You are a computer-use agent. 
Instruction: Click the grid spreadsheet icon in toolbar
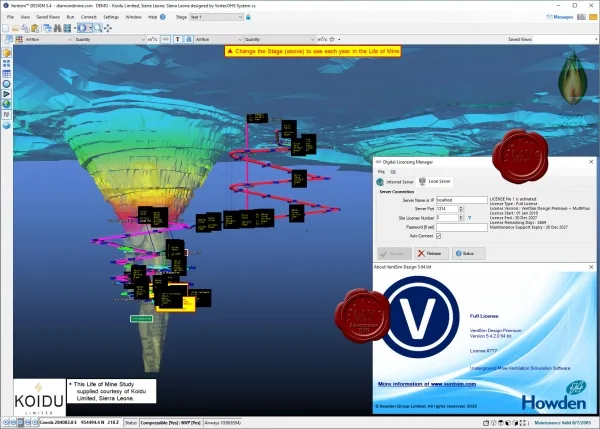click(67, 28)
